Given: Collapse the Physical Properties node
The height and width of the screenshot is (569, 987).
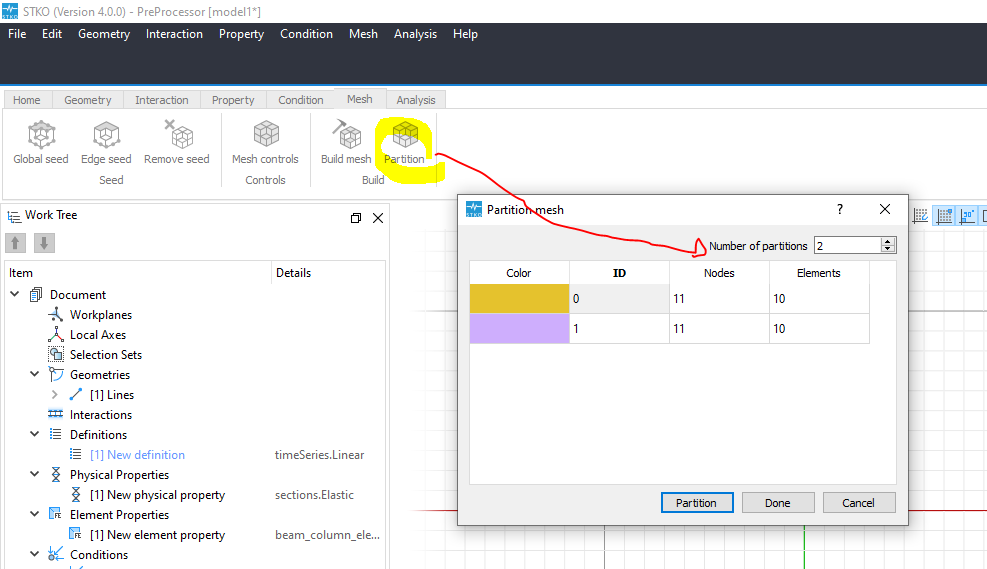Looking at the screenshot, I should coord(35,474).
